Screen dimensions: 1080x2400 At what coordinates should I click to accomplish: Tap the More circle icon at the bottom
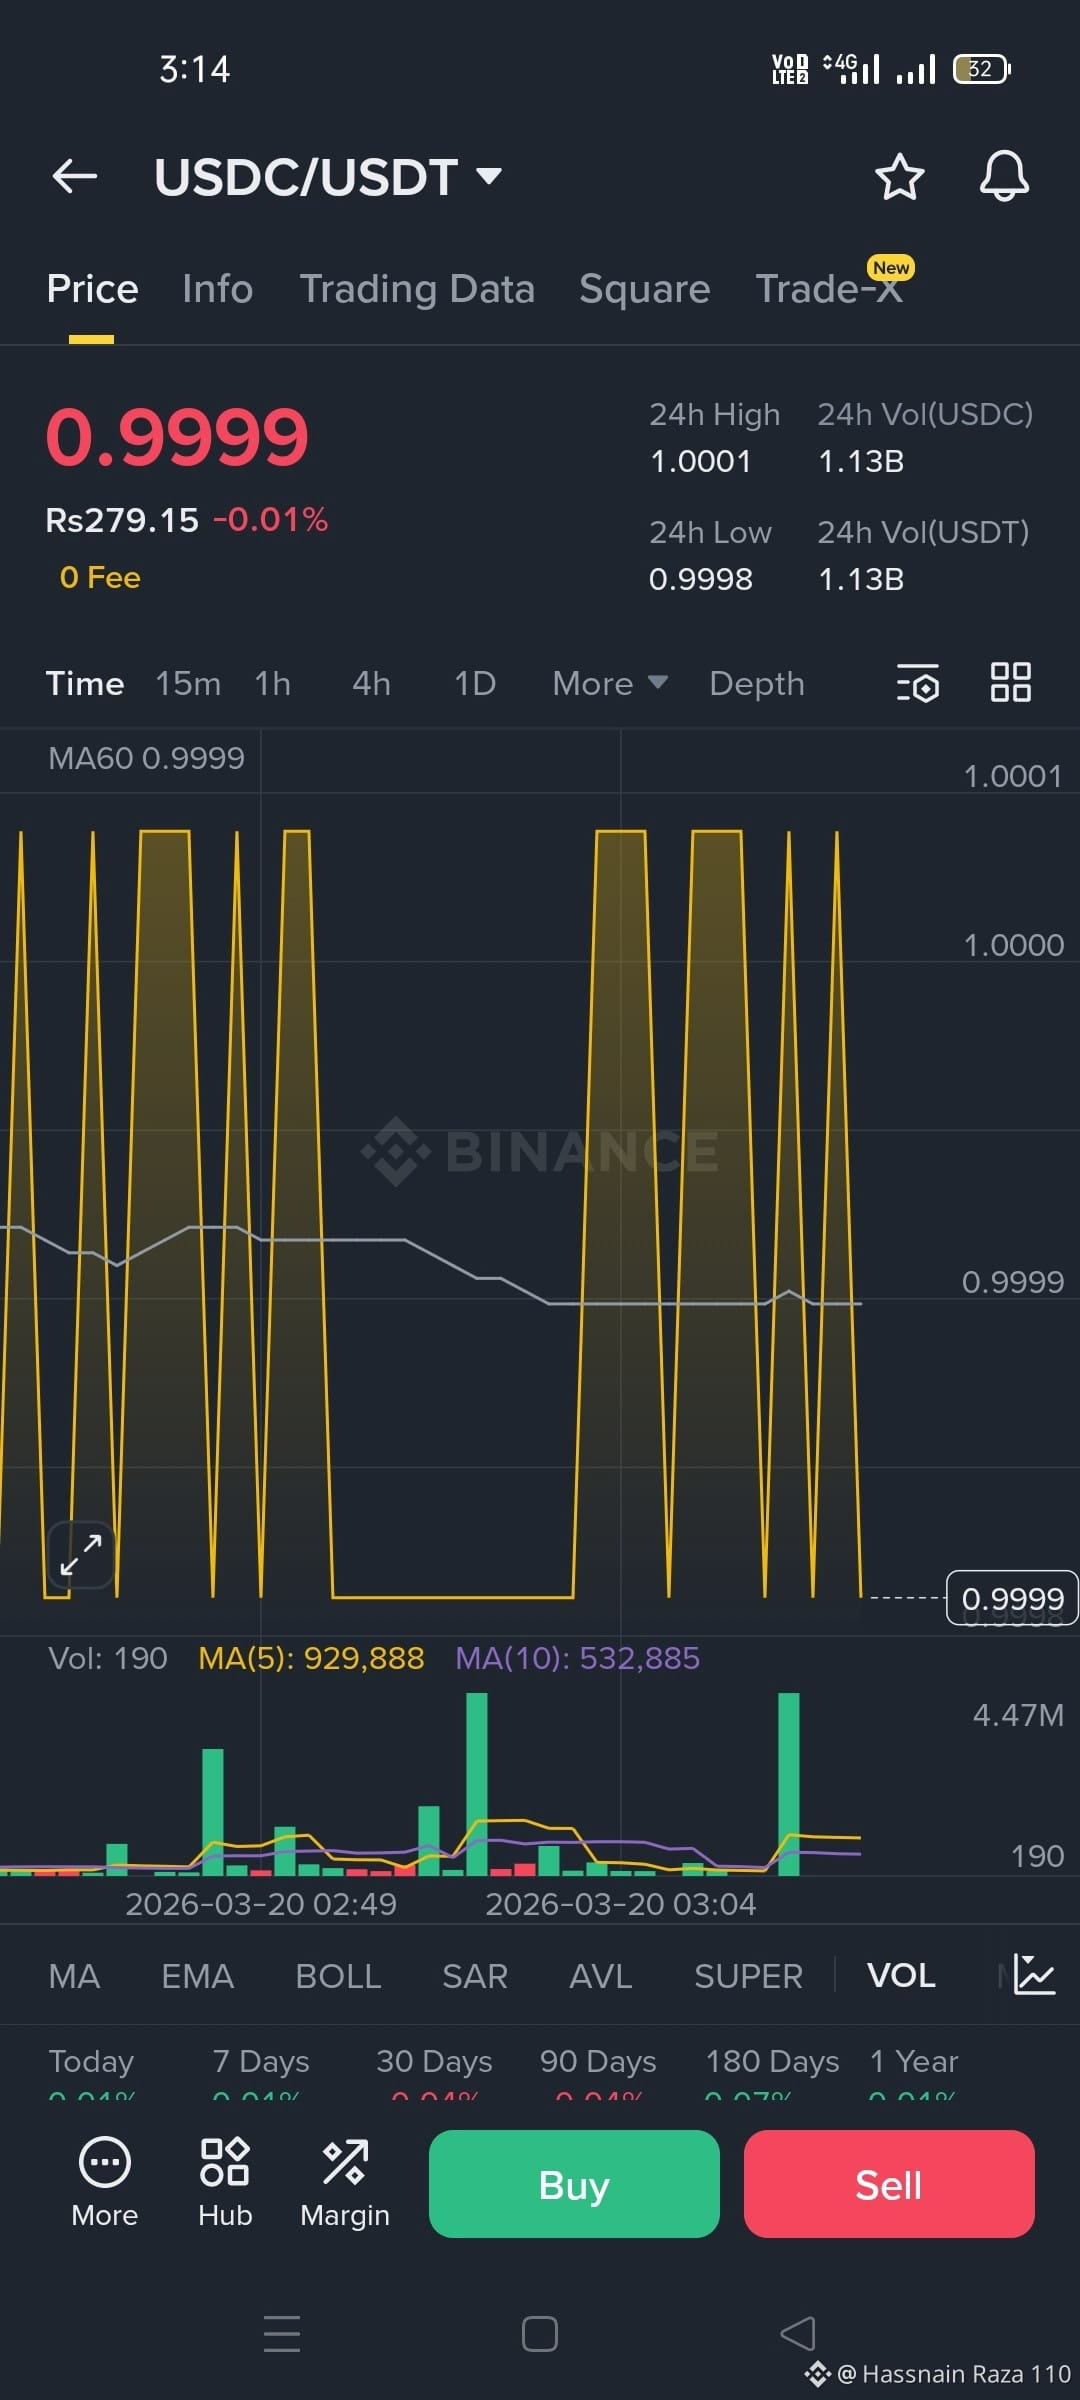click(105, 2183)
